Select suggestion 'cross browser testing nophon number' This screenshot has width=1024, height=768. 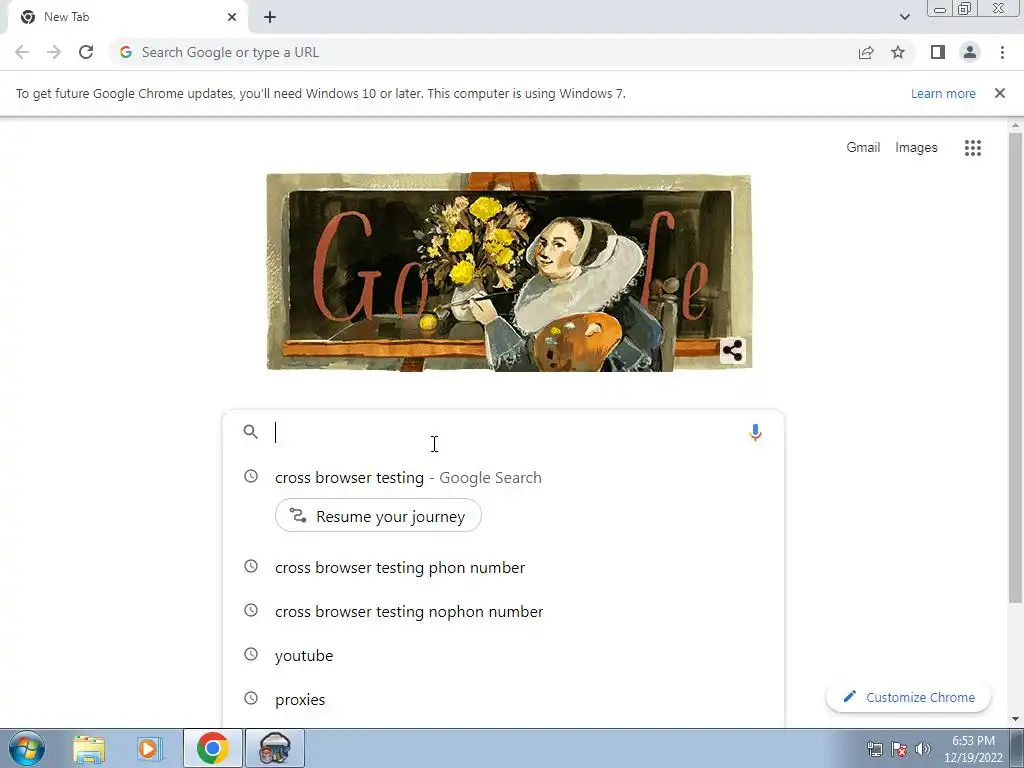[x=503, y=611]
